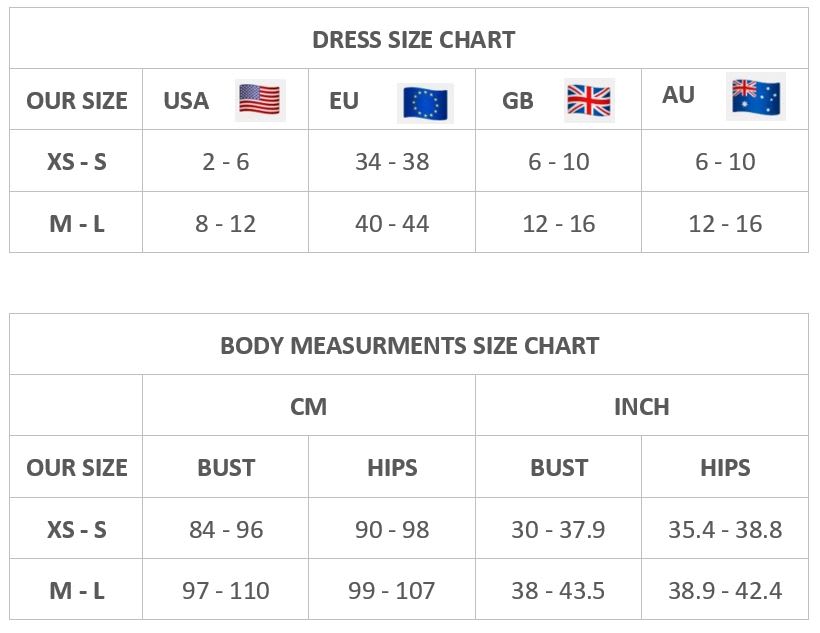Select the "90 - 98" hips measurement cell
The height and width of the screenshot is (633, 820).
pos(391,529)
